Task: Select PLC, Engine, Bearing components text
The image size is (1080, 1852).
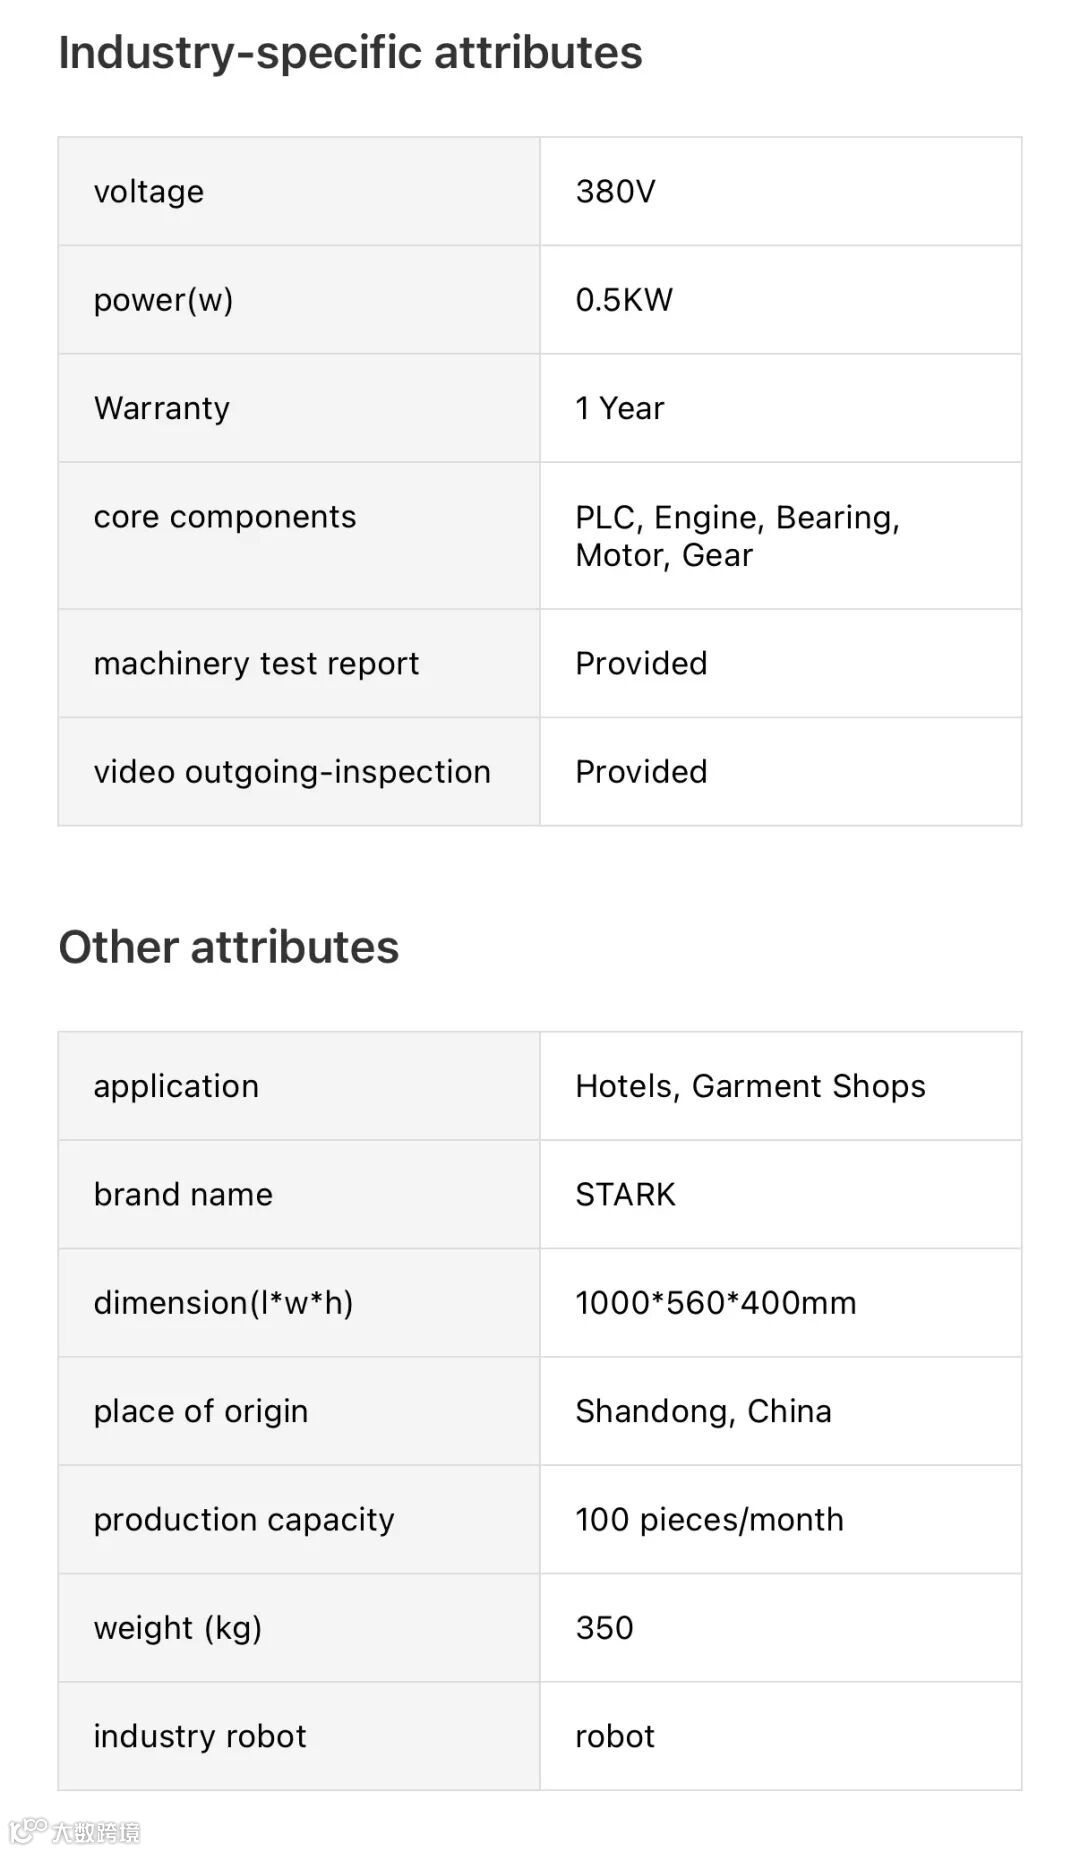Action: click(738, 517)
